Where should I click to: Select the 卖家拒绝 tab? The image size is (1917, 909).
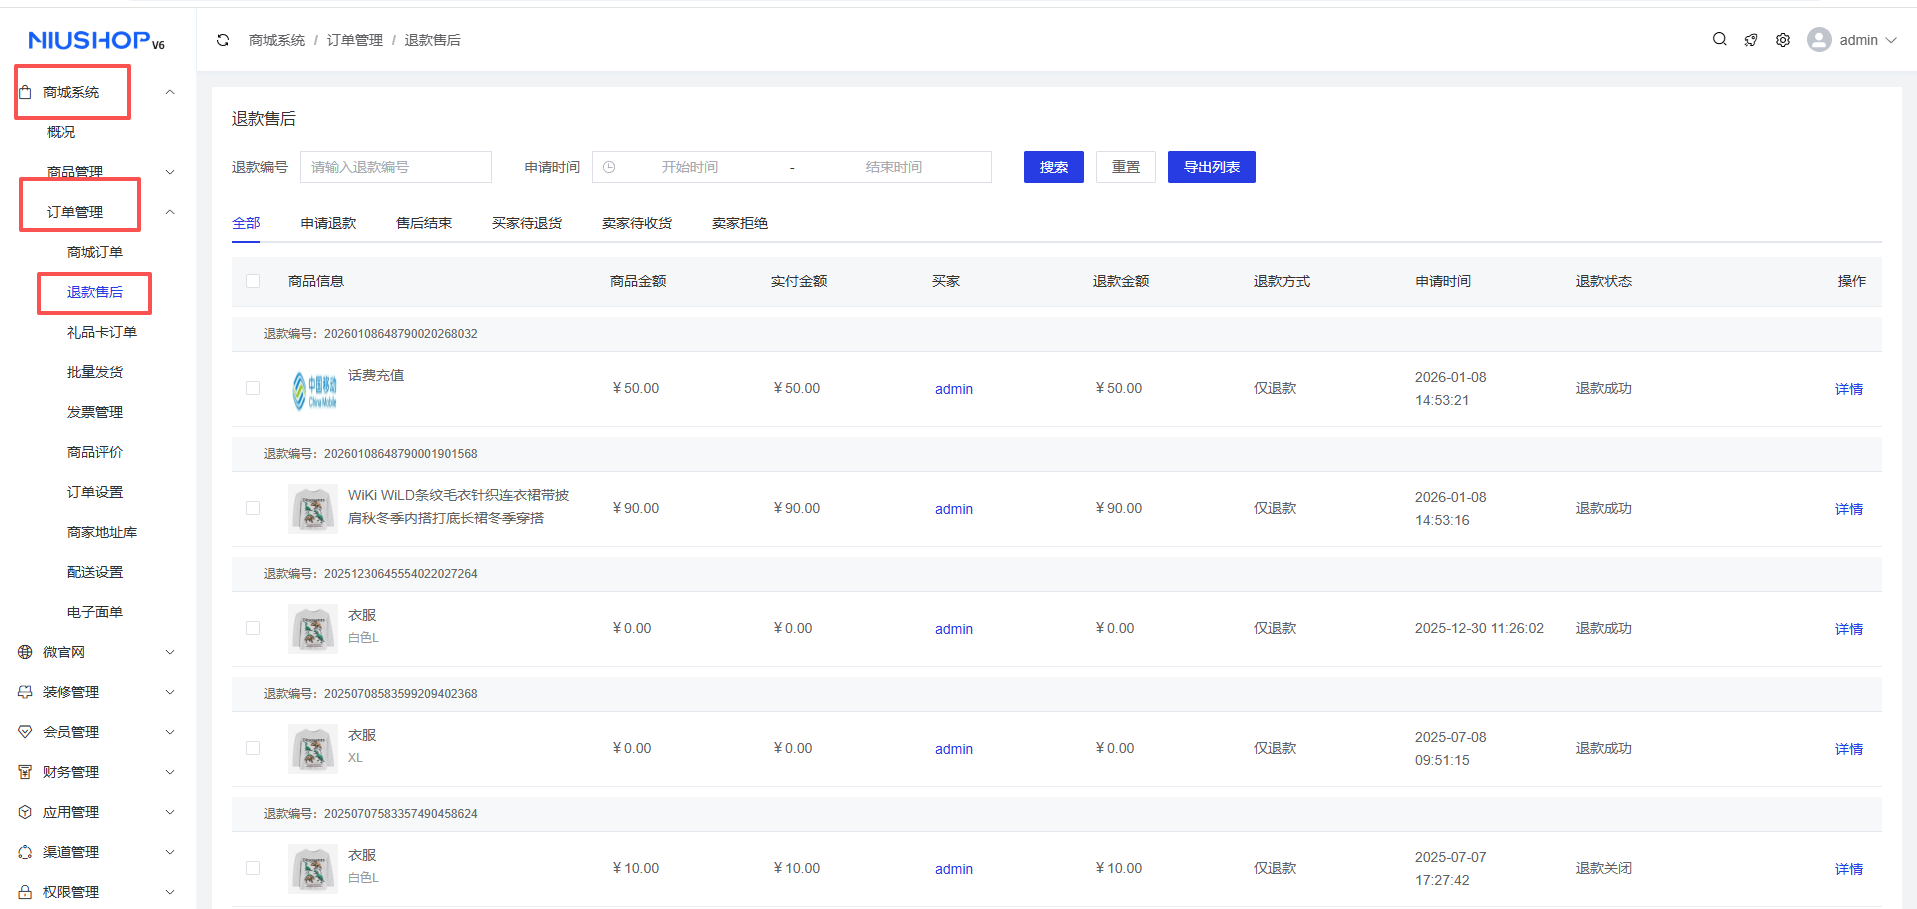[x=739, y=223]
